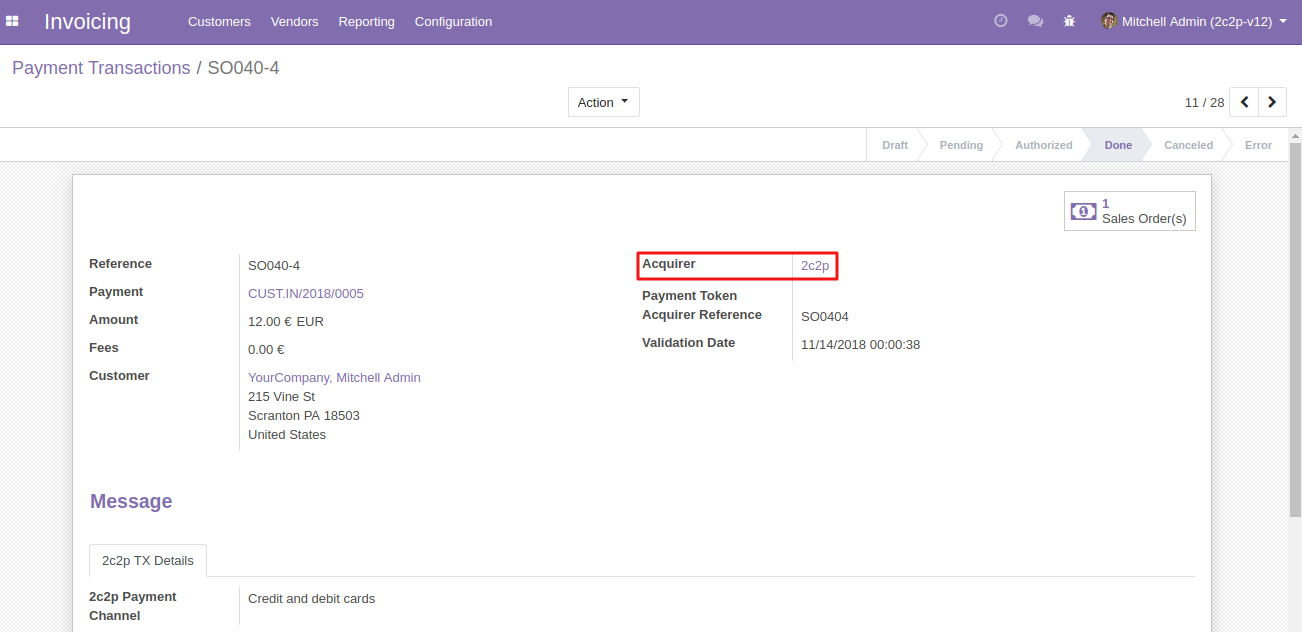Open the 1 Sales Order(s) button

tap(1130, 211)
